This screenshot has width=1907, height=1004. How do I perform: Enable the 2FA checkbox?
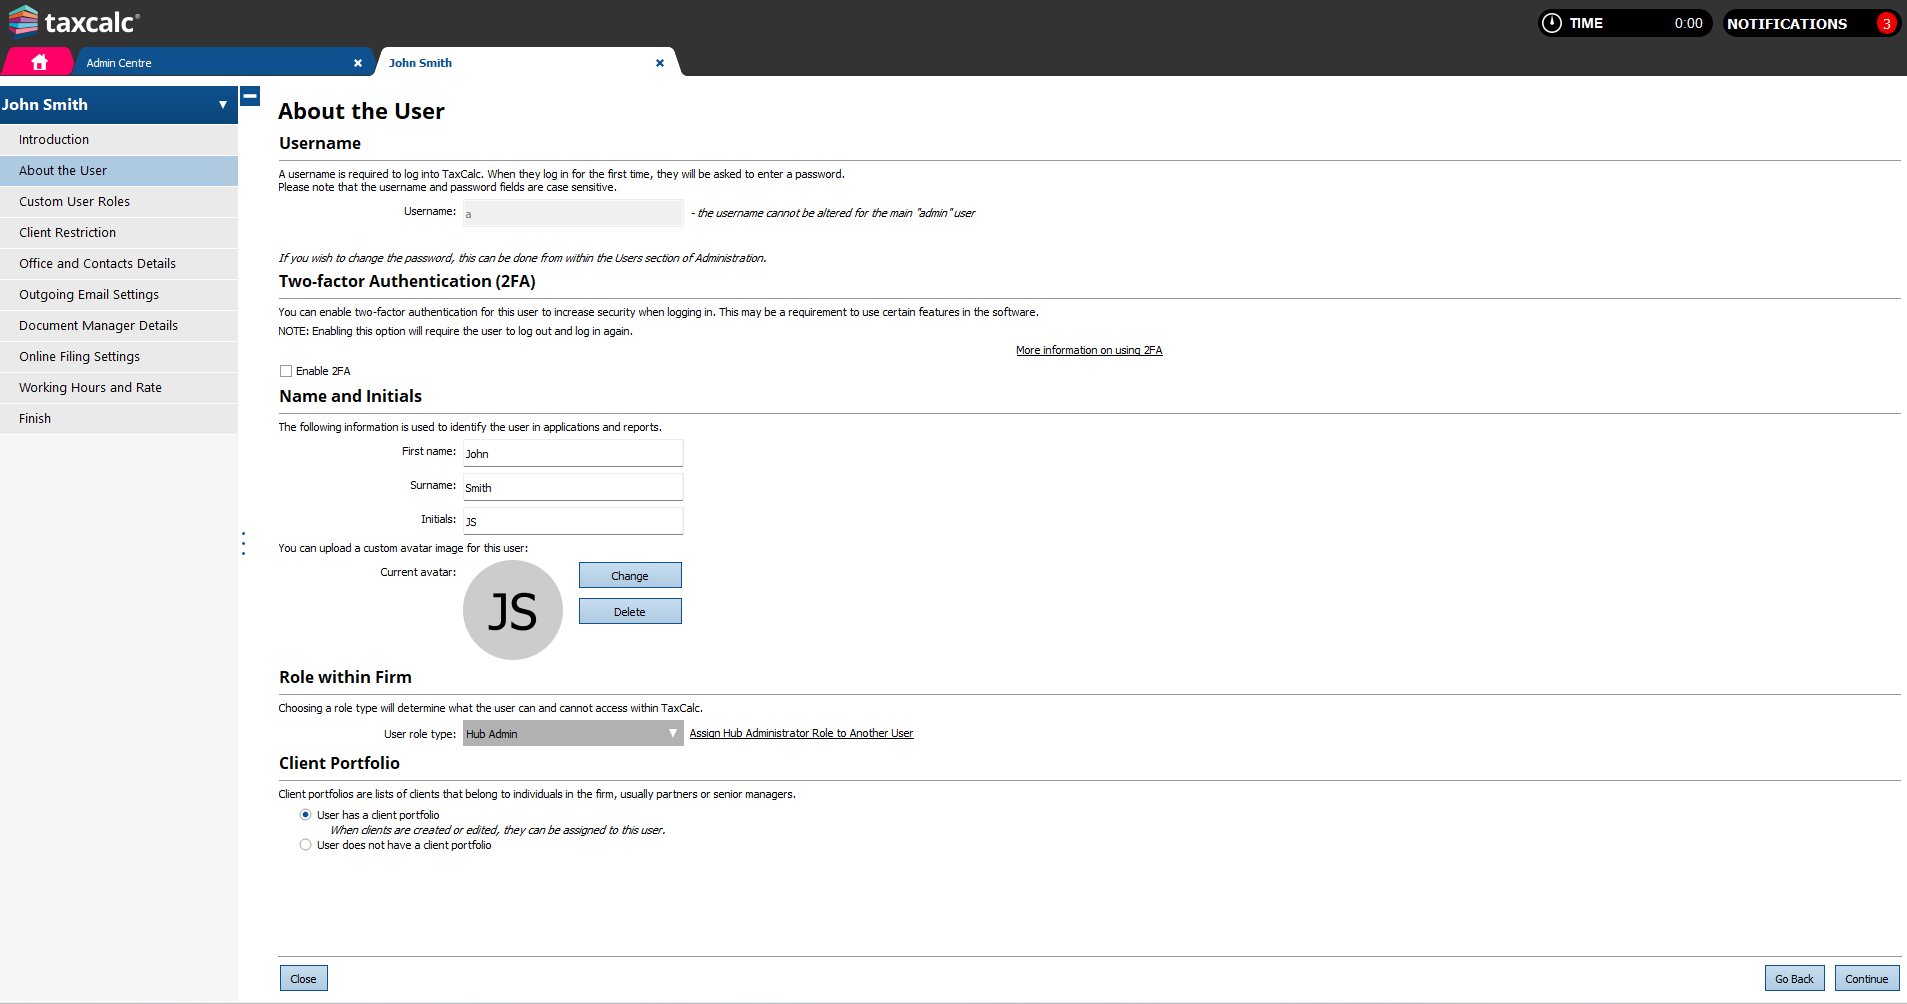286,371
